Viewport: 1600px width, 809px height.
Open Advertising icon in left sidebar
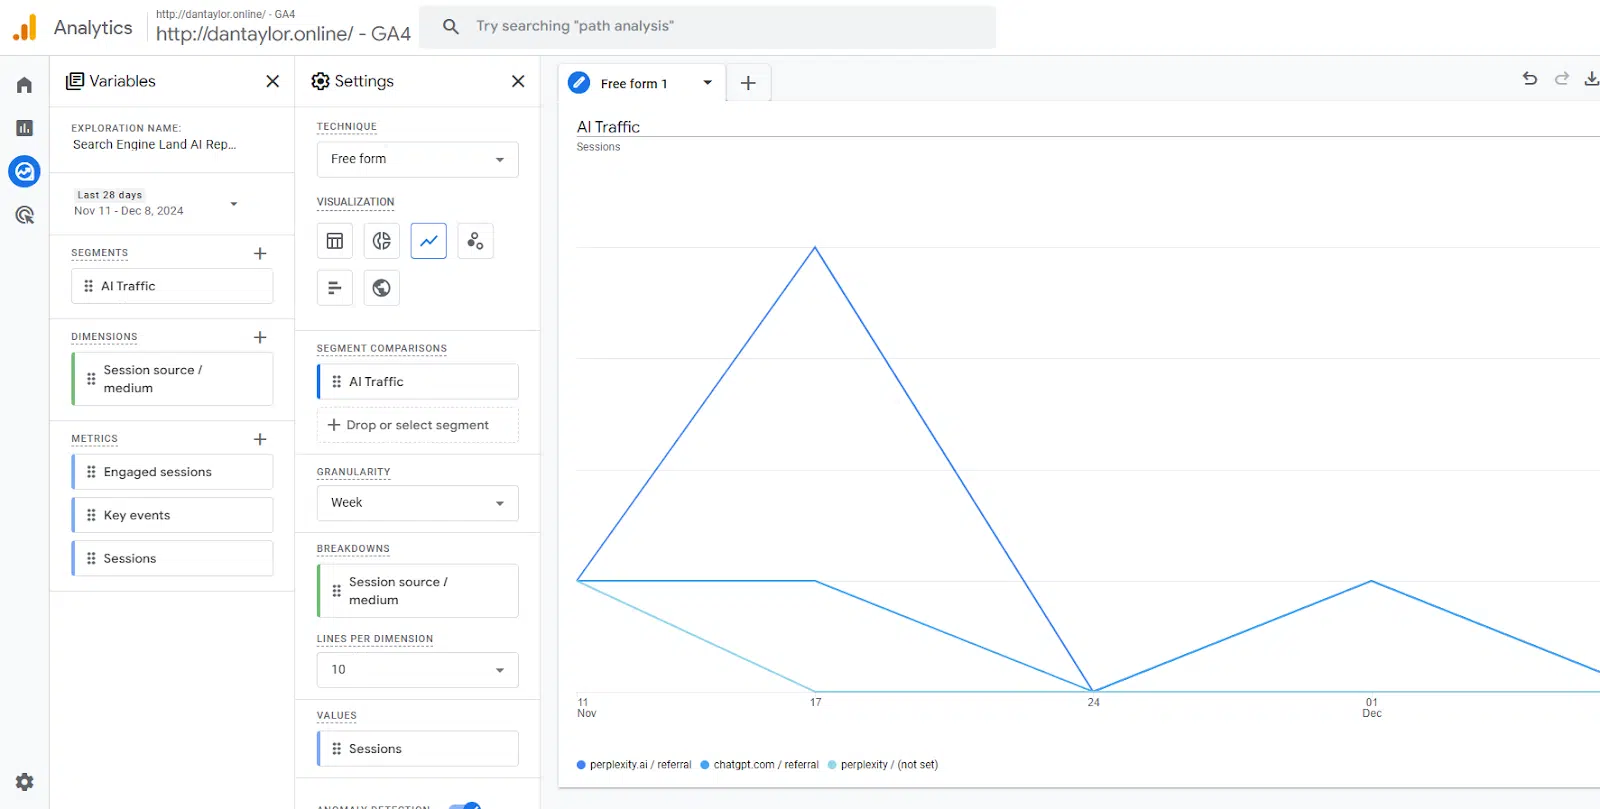click(x=24, y=215)
